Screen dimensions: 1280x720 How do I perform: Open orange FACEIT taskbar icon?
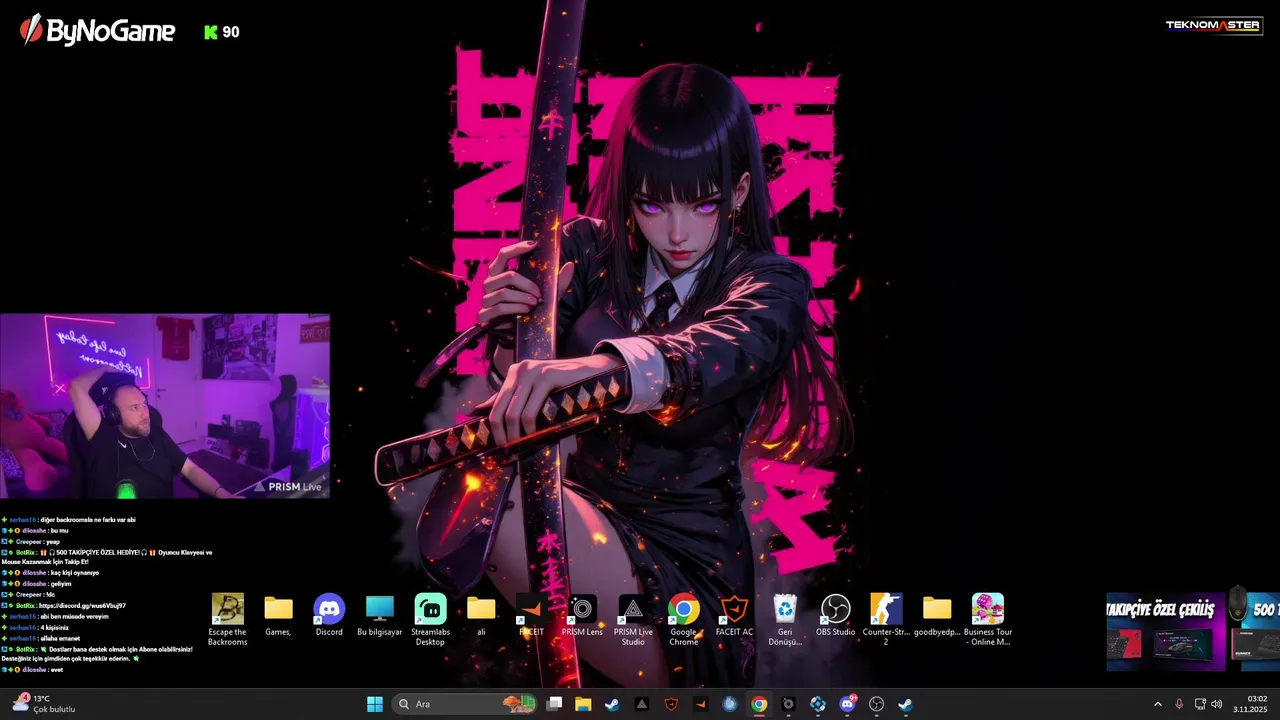click(x=700, y=704)
